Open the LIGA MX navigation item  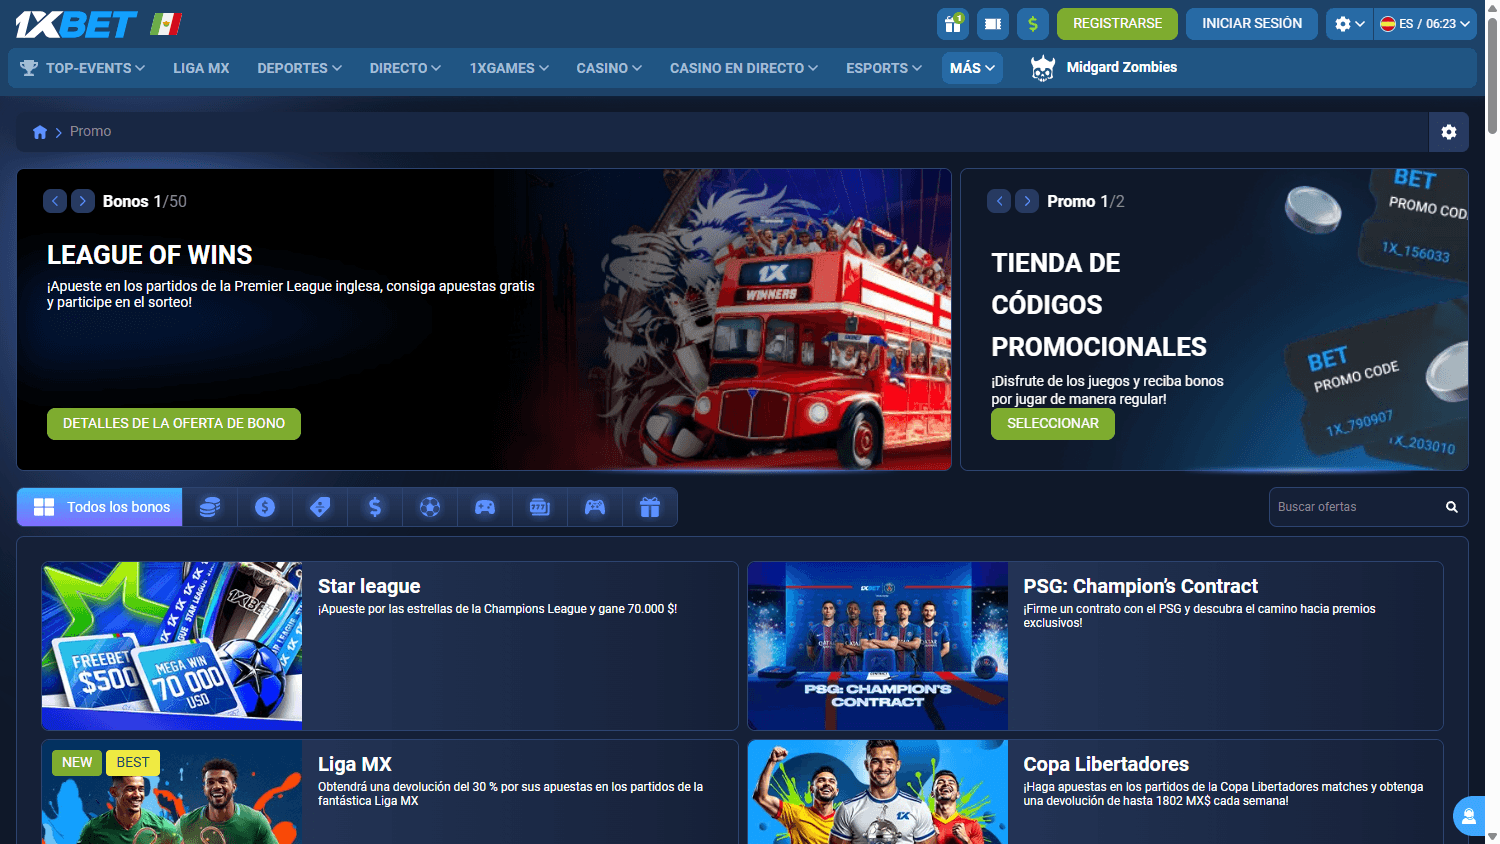click(x=201, y=68)
